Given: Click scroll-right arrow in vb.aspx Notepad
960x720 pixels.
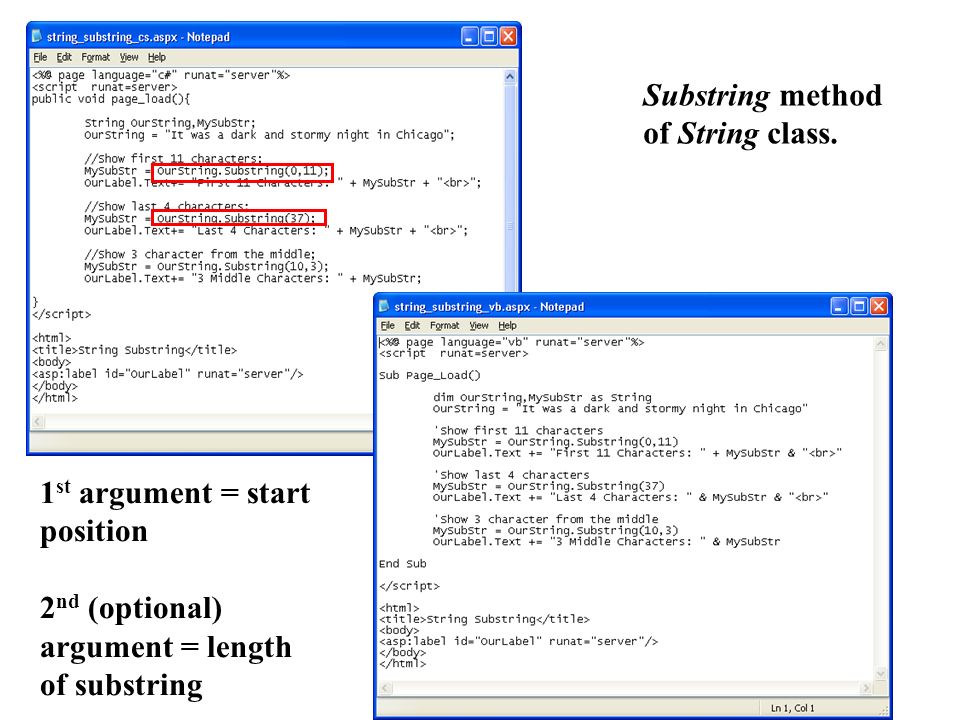Looking at the screenshot, I should [x=866, y=688].
